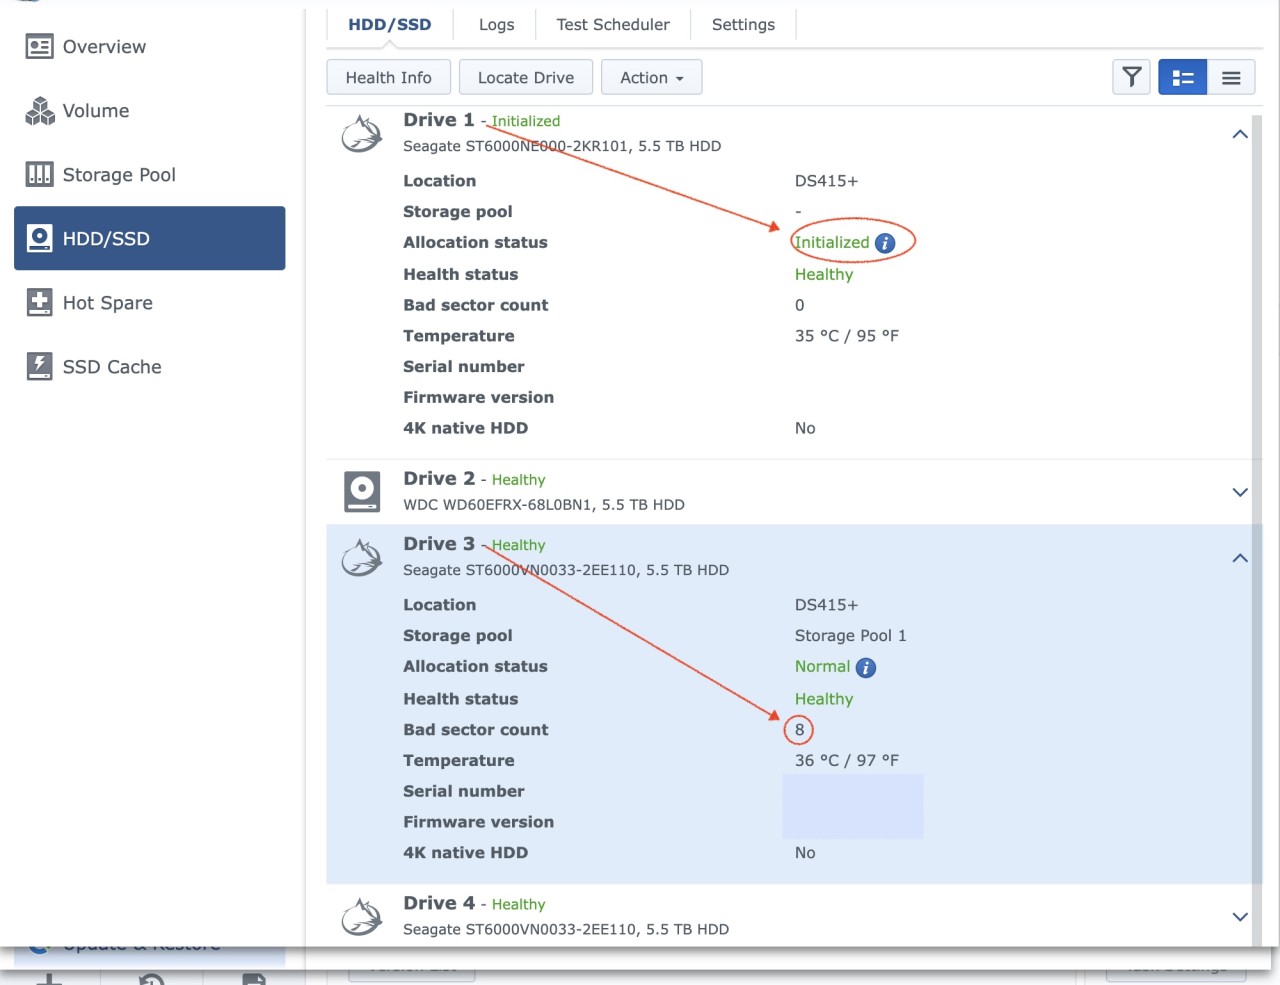
Task: Click the filter funnel icon
Action: pyautogui.click(x=1131, y=77)
